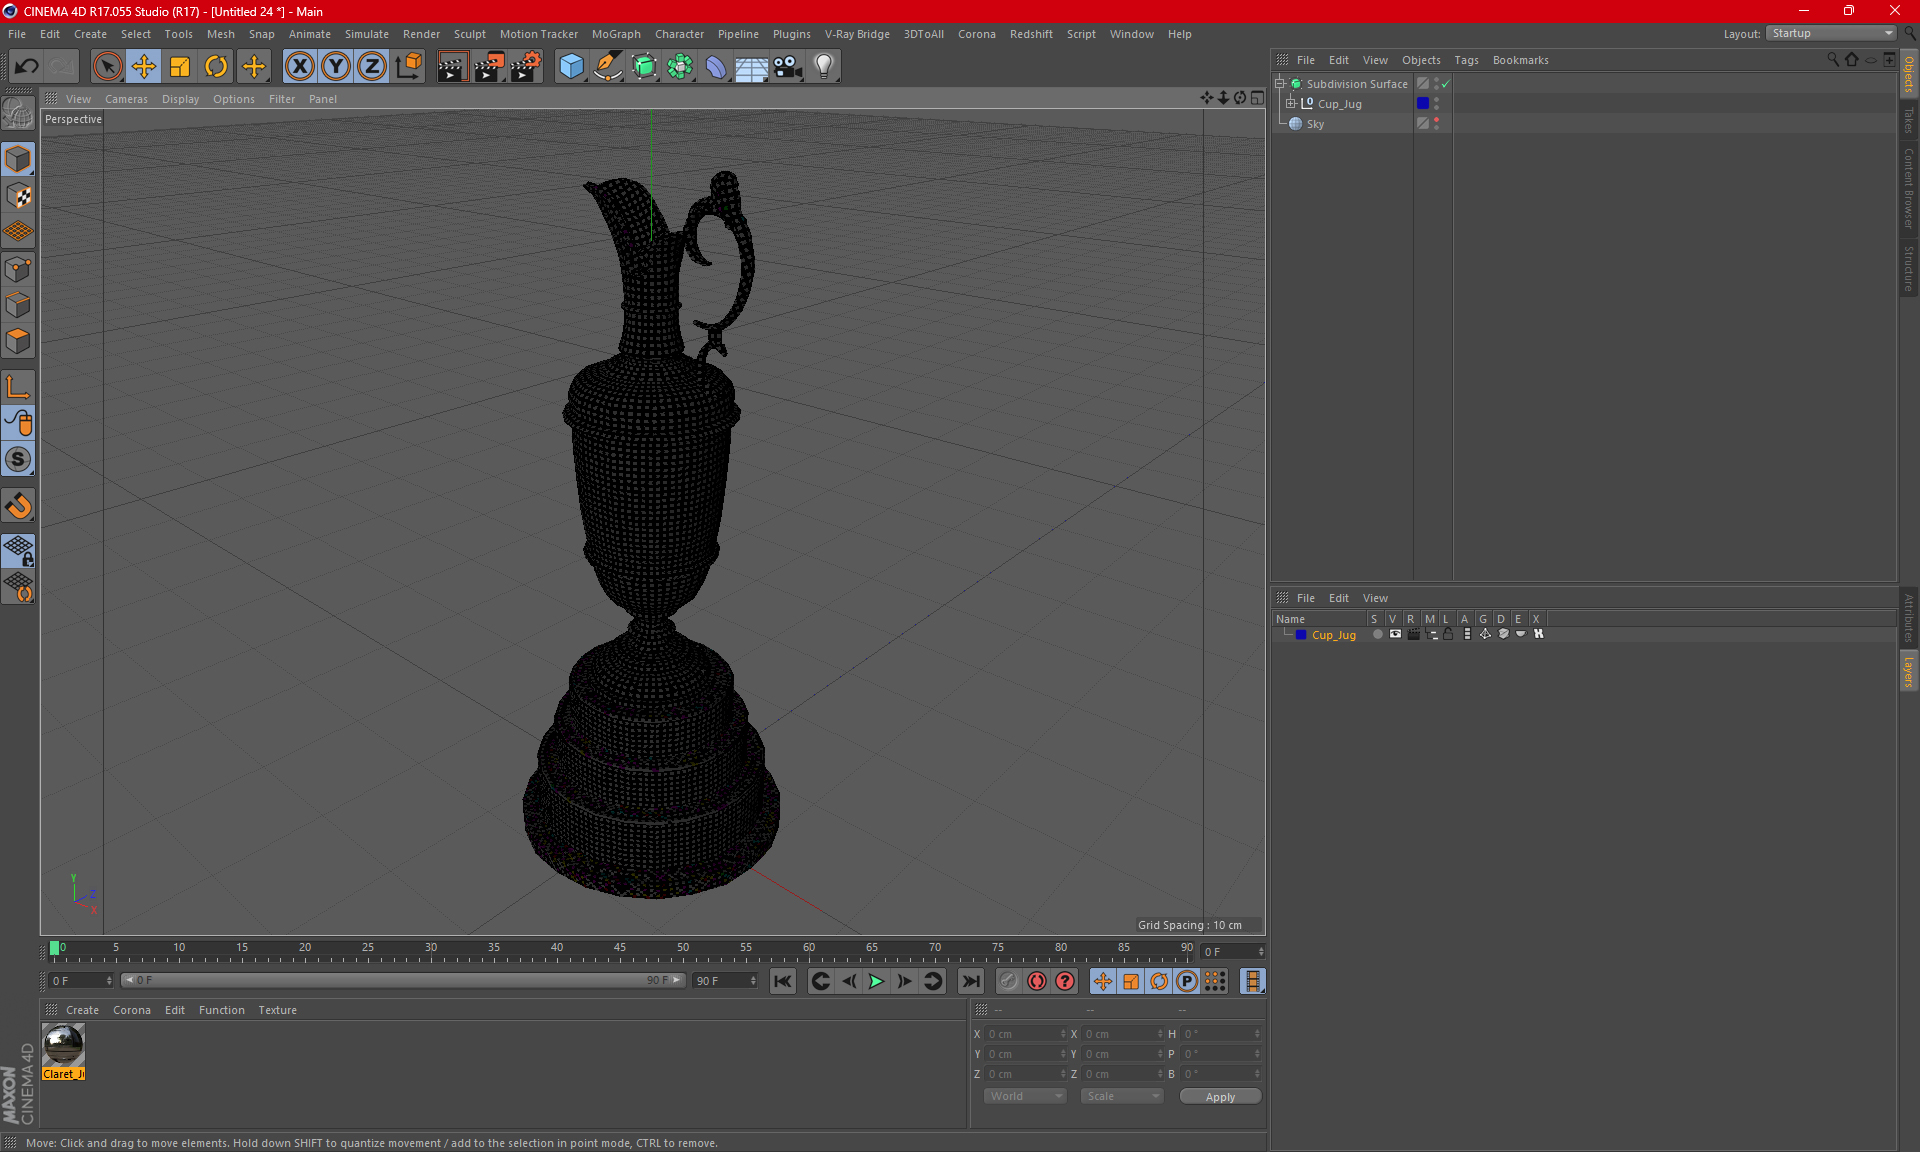Toggle the Snap enable S icon
1920x1152 pixels.
(x=18, y=460)
